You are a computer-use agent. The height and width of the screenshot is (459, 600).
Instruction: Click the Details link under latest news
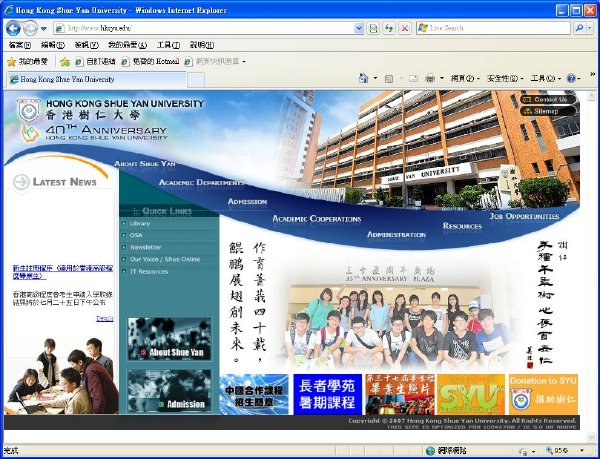104,319
